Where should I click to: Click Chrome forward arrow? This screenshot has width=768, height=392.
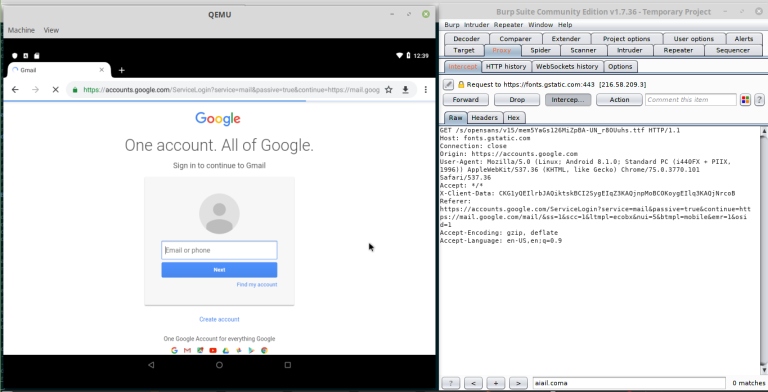pos(35,90)
